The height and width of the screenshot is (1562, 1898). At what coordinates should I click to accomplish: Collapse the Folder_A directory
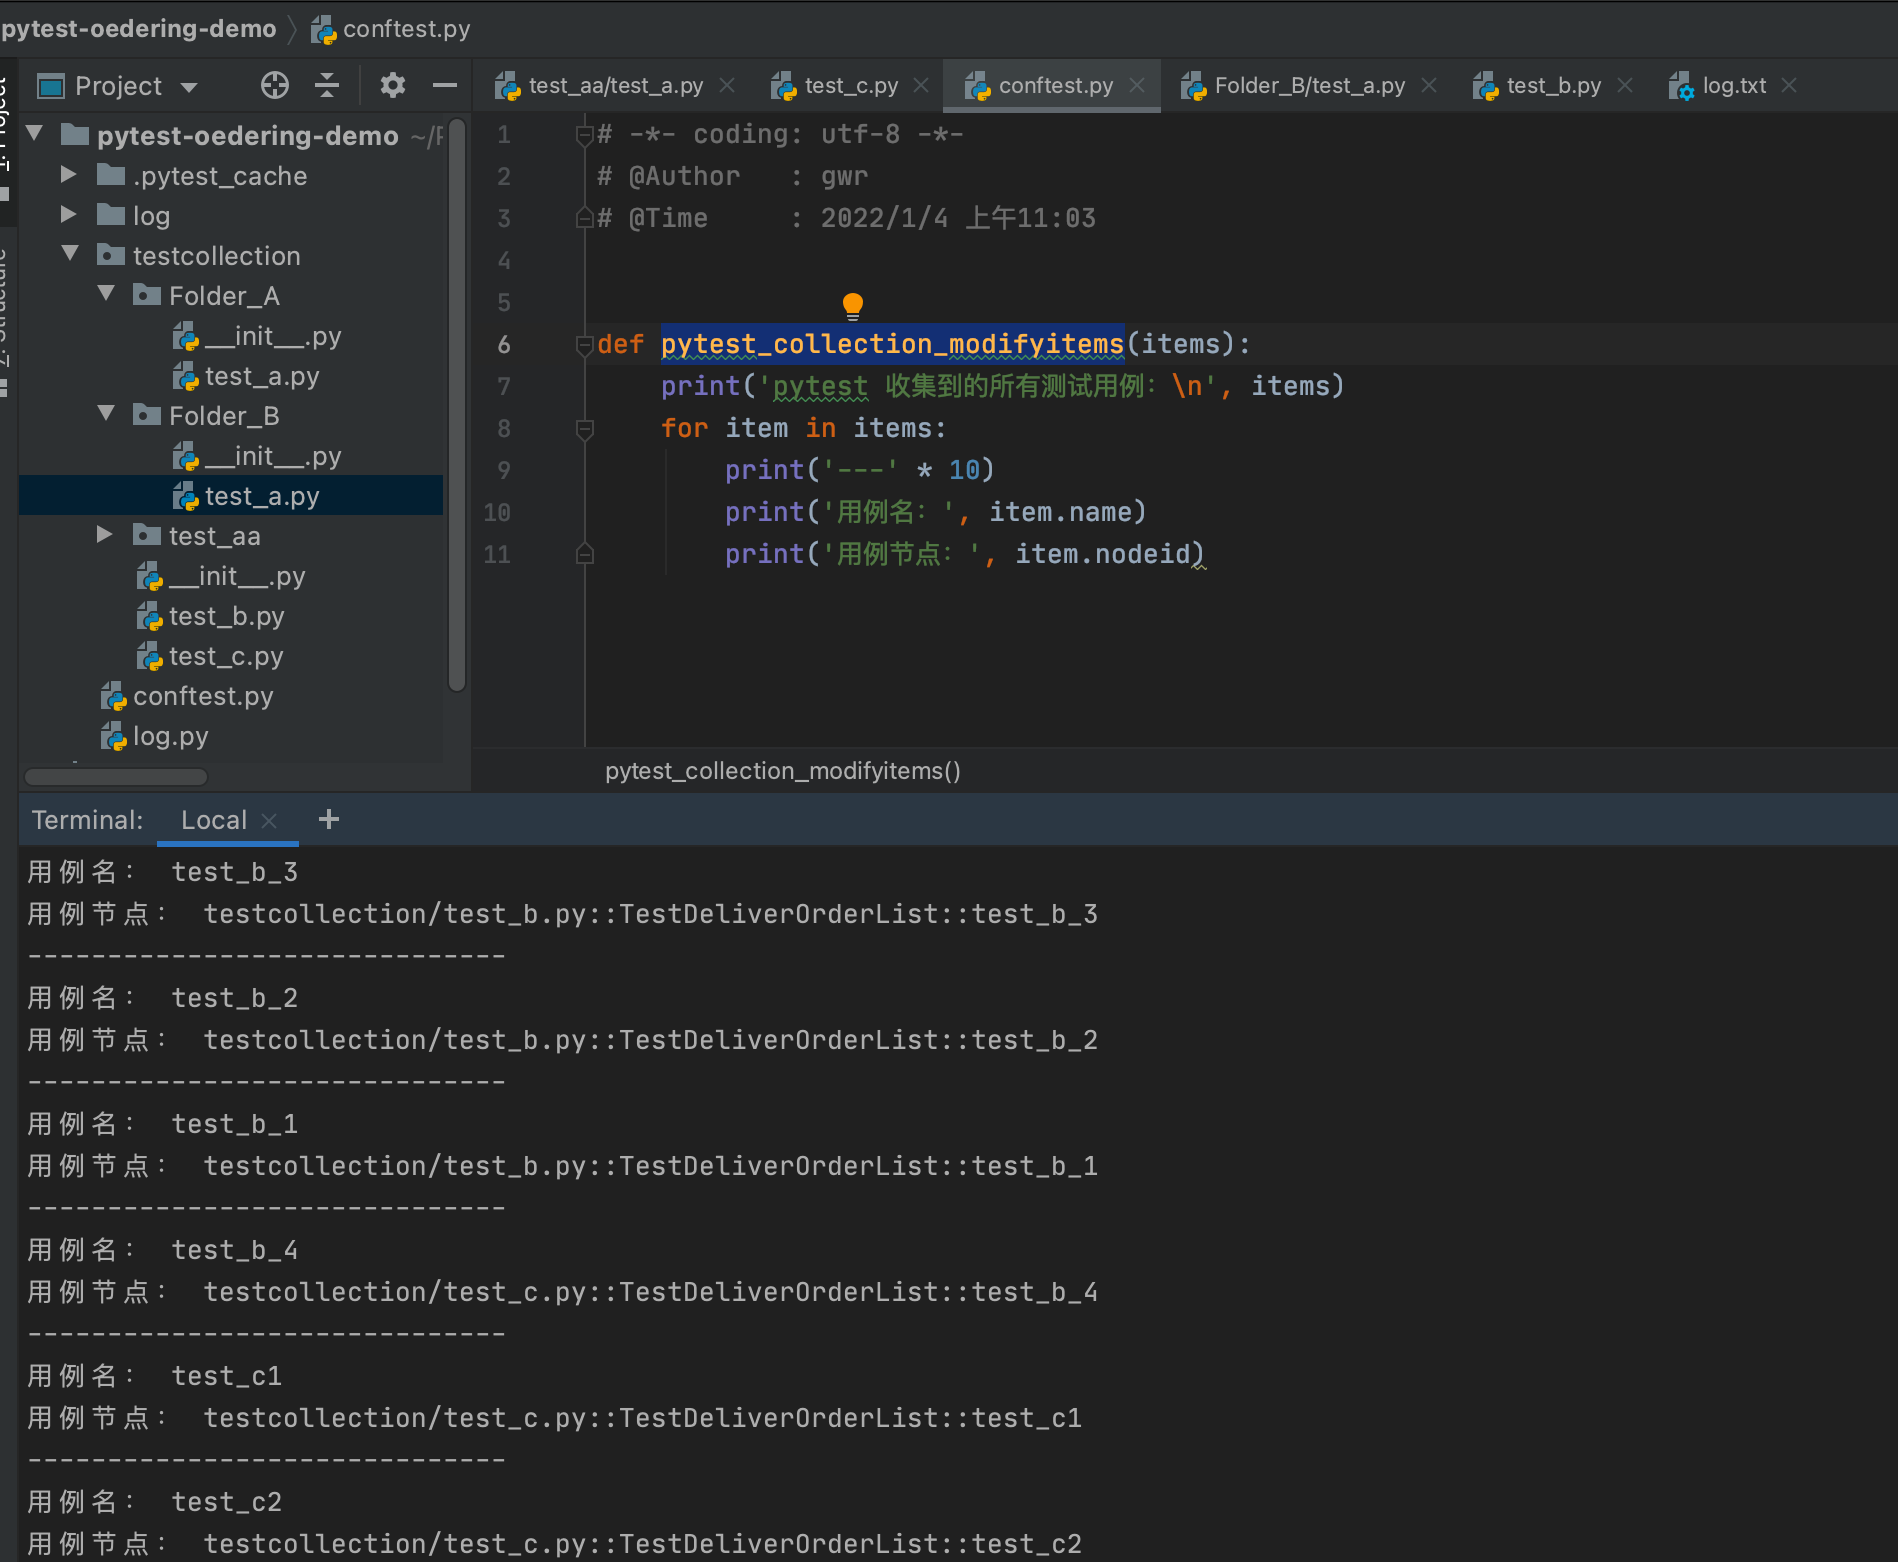(x=106, y=294)
